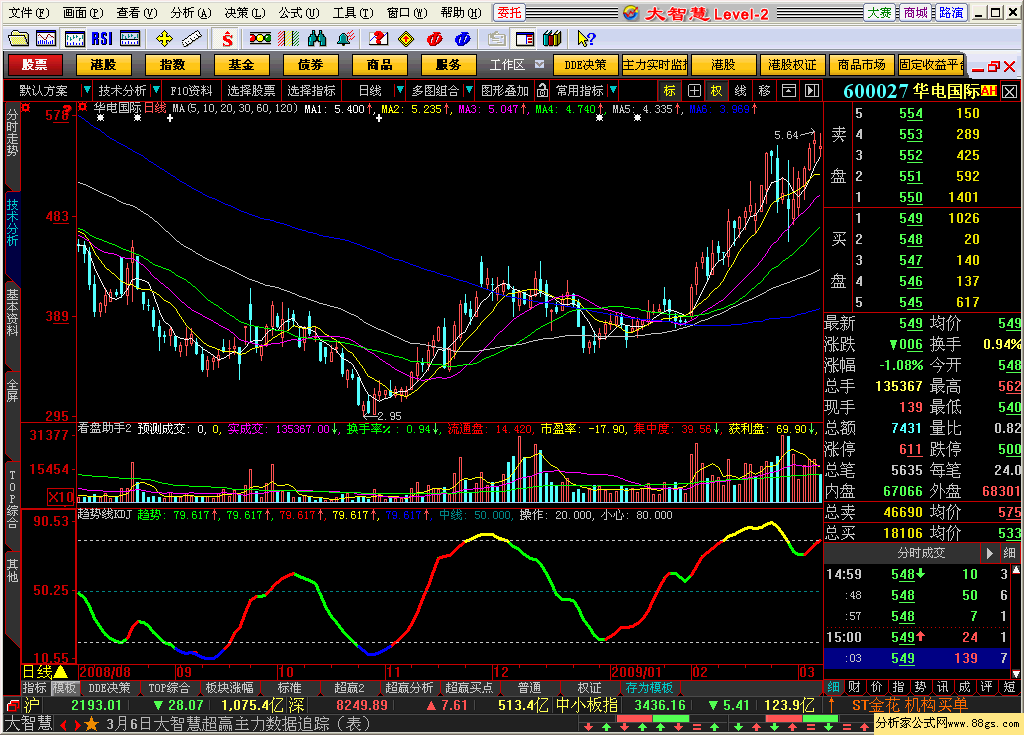Screen dimensions: 1024x735
Task: Click the binoculars search icon
Action: coord(317,39)
